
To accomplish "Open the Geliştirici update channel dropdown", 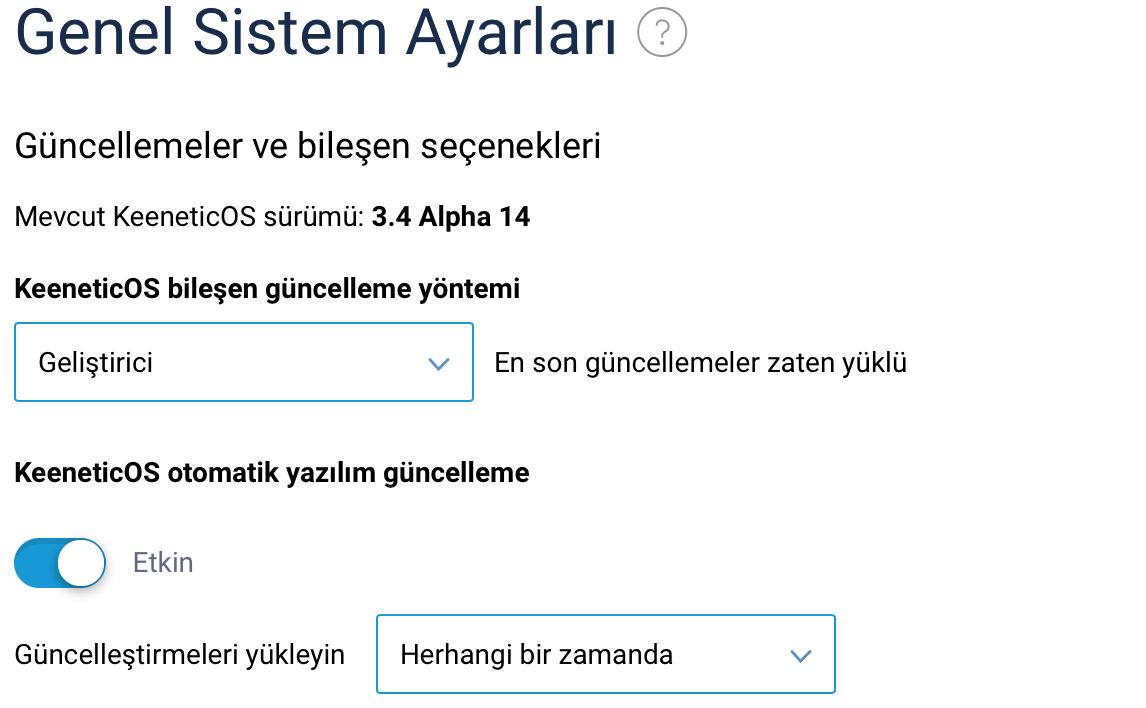I will point(244,362).
